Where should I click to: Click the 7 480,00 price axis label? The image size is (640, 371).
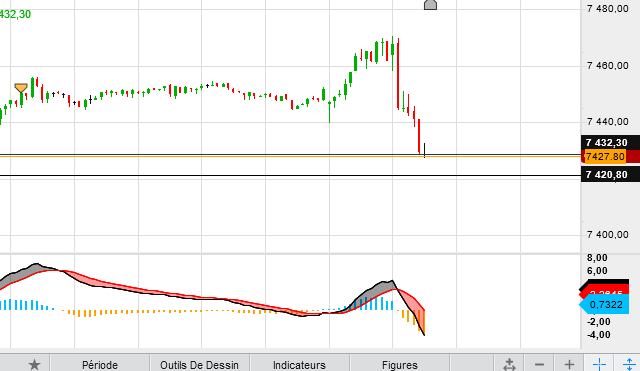tap(607, 9)
